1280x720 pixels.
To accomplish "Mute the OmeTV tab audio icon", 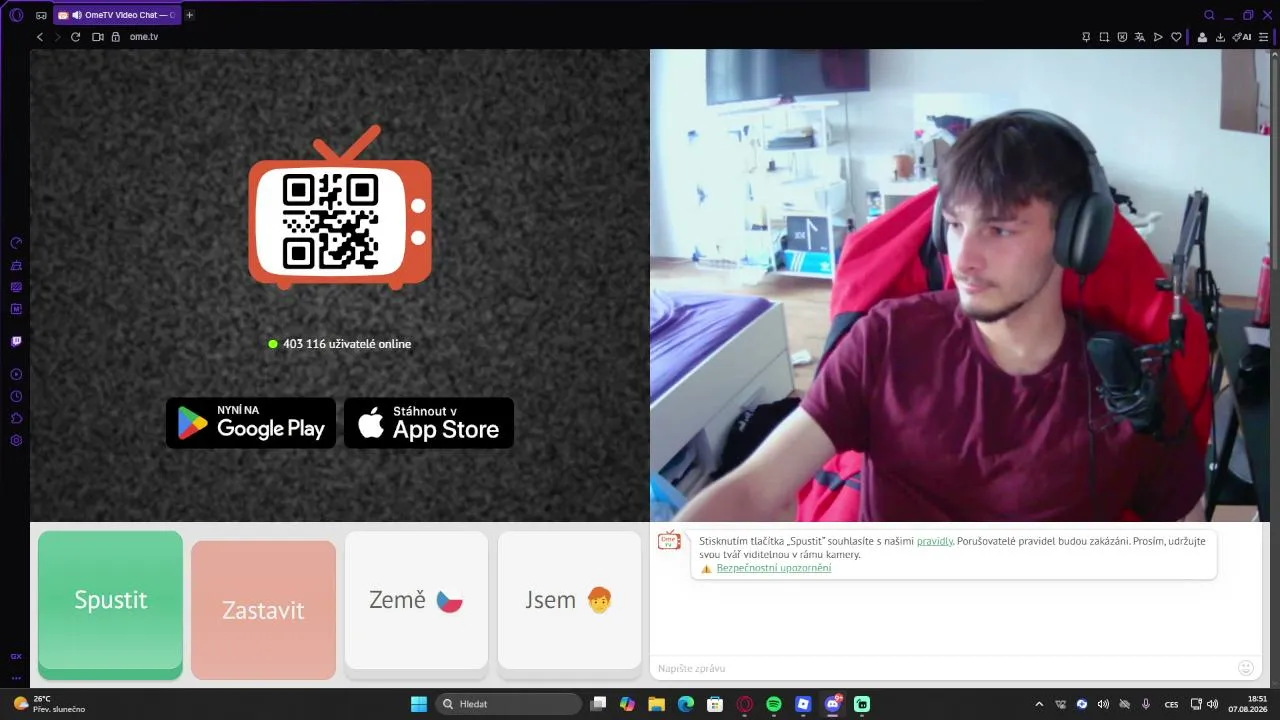I will pos(77,15).
